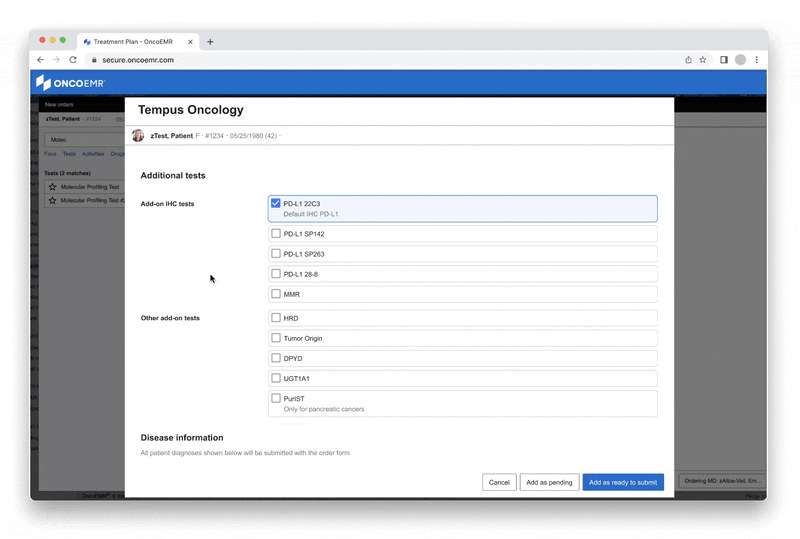800x539 pixels.
Task: Click the browser profile avatar
Action: tap(740, 60)
